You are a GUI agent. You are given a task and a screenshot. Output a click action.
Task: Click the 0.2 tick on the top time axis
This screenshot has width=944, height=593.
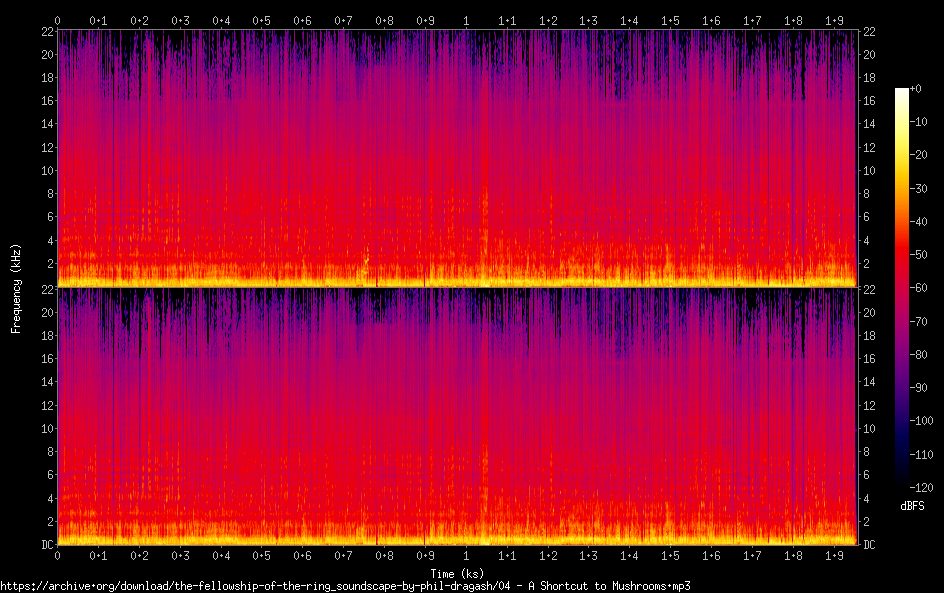pyautogui.click(x=139, y=20)
